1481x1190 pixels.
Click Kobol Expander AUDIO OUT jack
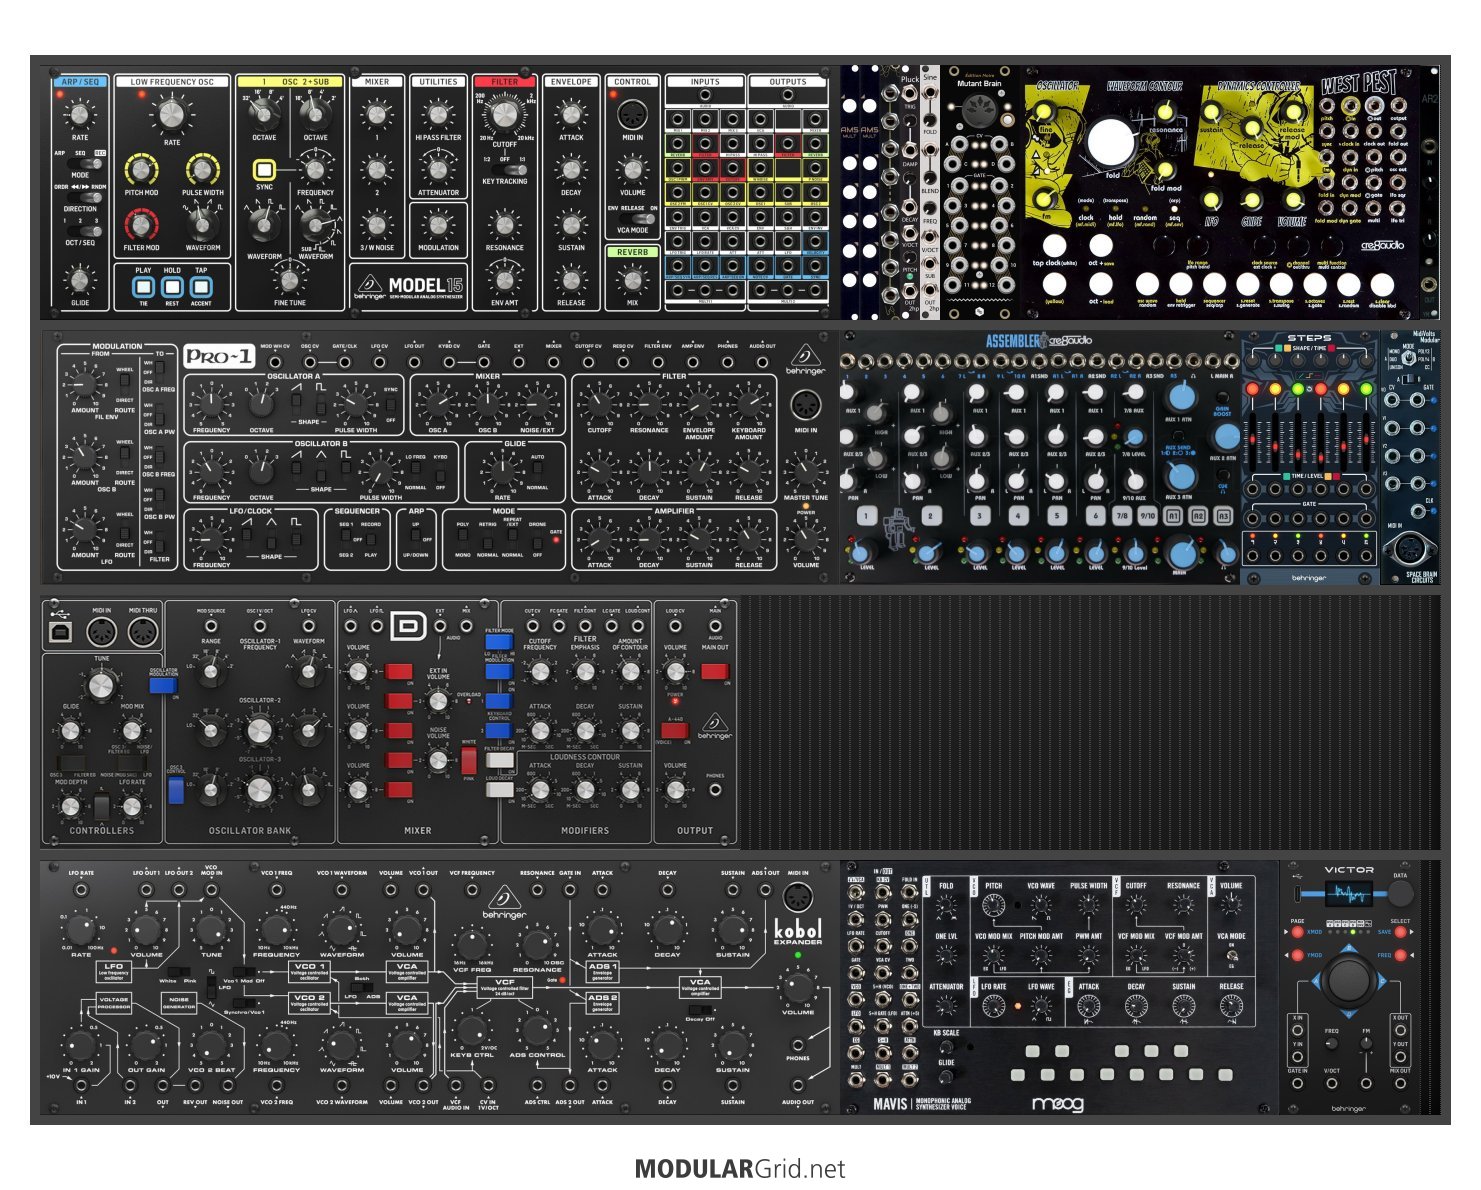(798, 1086)
